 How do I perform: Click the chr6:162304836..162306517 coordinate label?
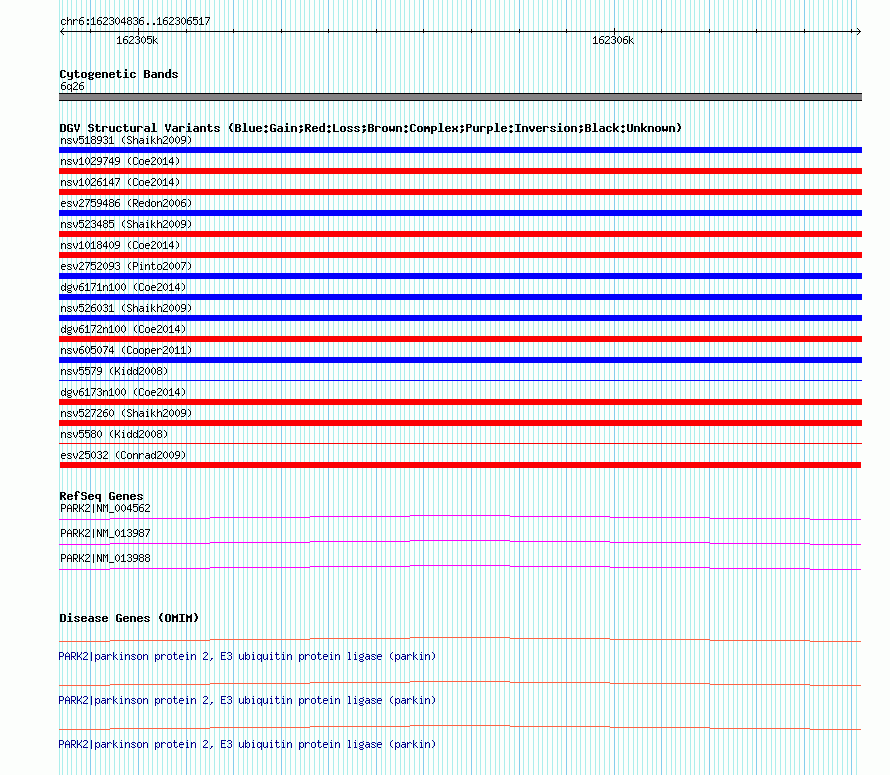pyautogui.click(x=135, y=21)
